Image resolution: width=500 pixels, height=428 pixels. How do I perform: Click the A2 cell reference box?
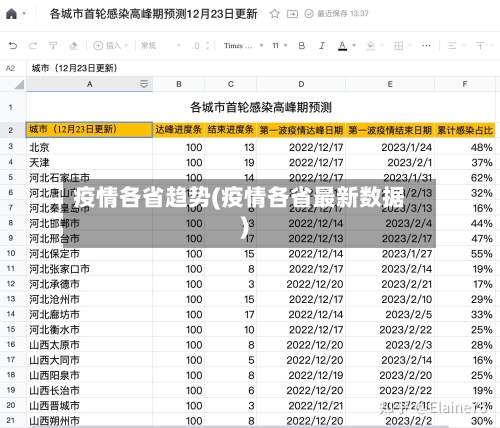click(11, 68)
